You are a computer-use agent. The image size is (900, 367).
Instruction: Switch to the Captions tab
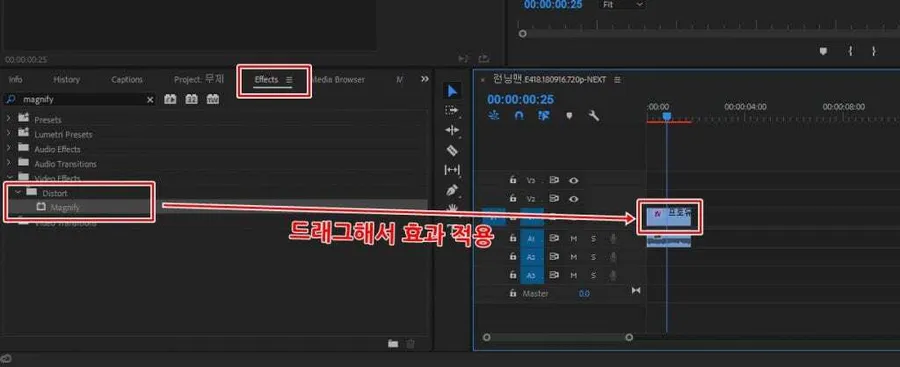point(127,79)
